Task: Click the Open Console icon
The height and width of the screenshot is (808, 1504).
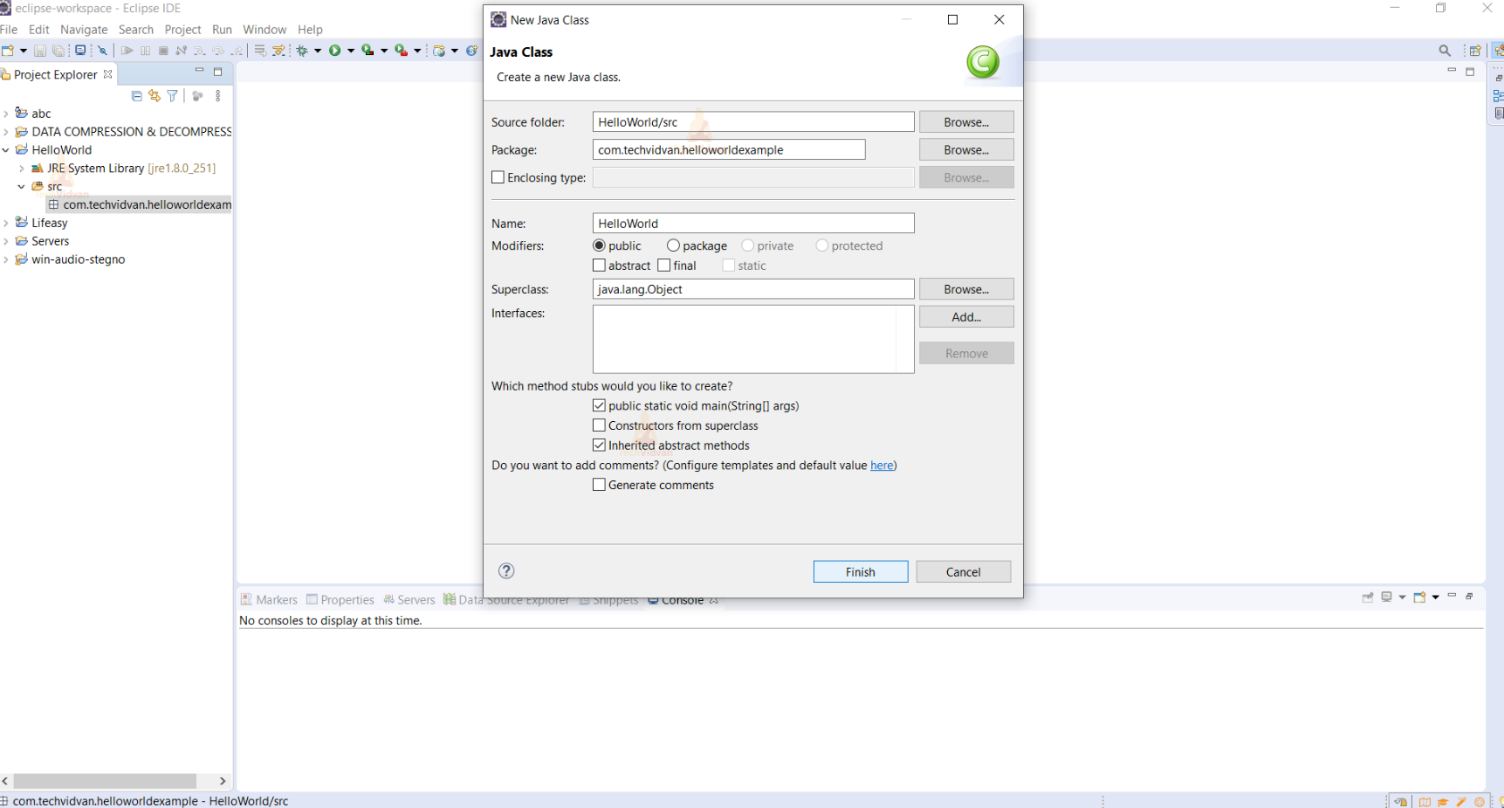Action: [1420, 596]
